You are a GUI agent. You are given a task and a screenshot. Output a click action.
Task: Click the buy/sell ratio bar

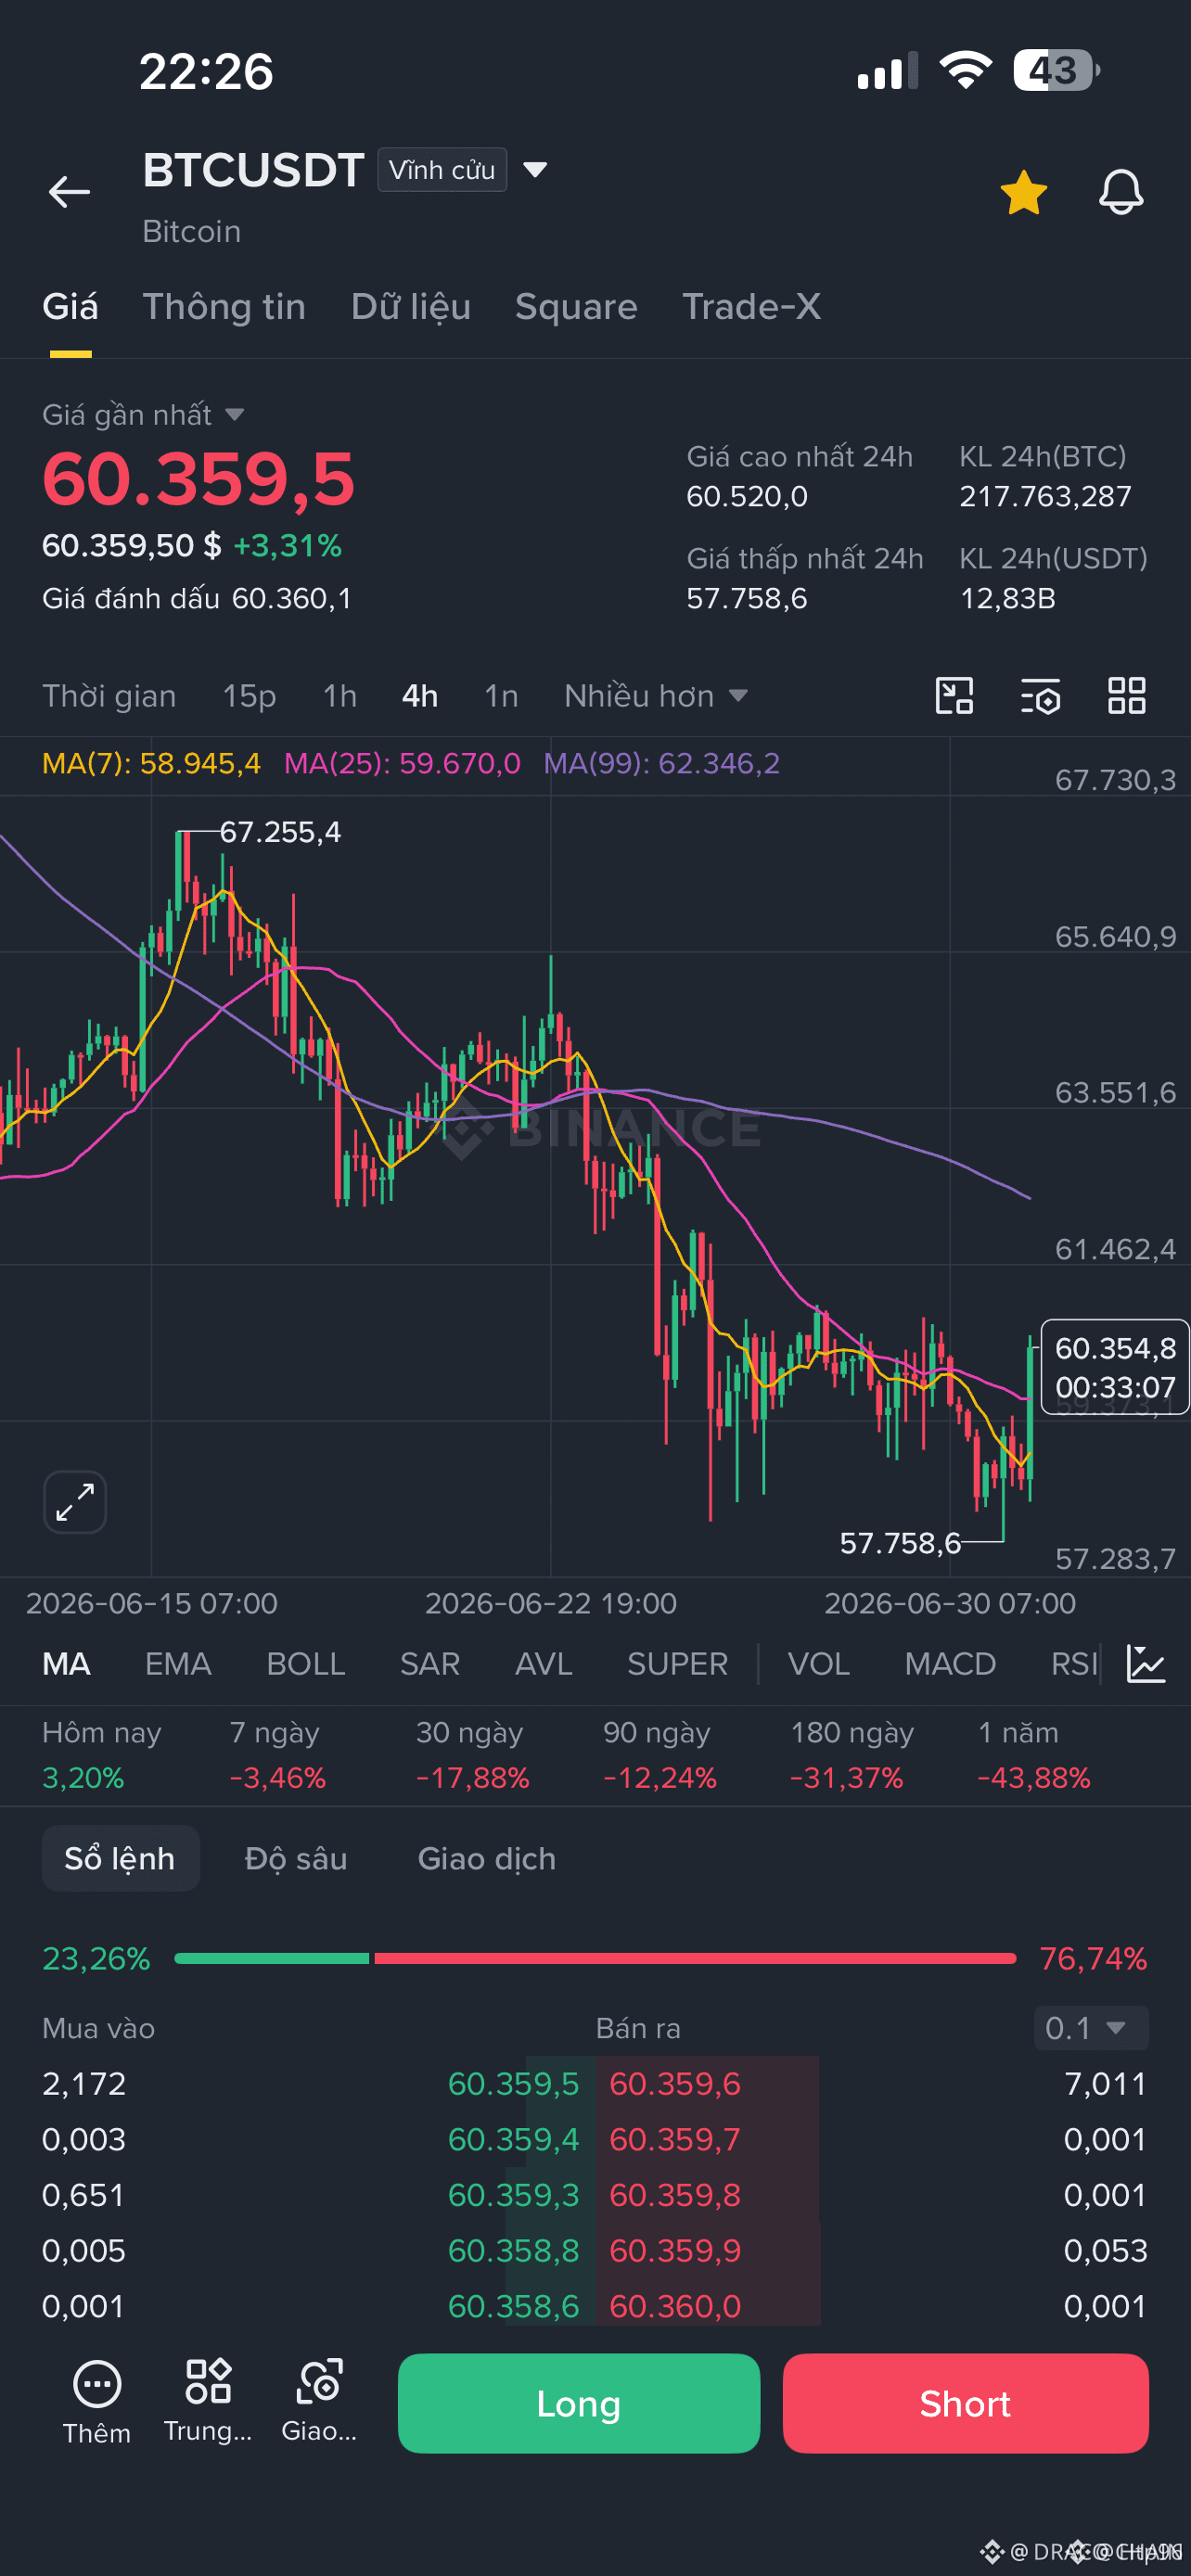point(595,1958)
